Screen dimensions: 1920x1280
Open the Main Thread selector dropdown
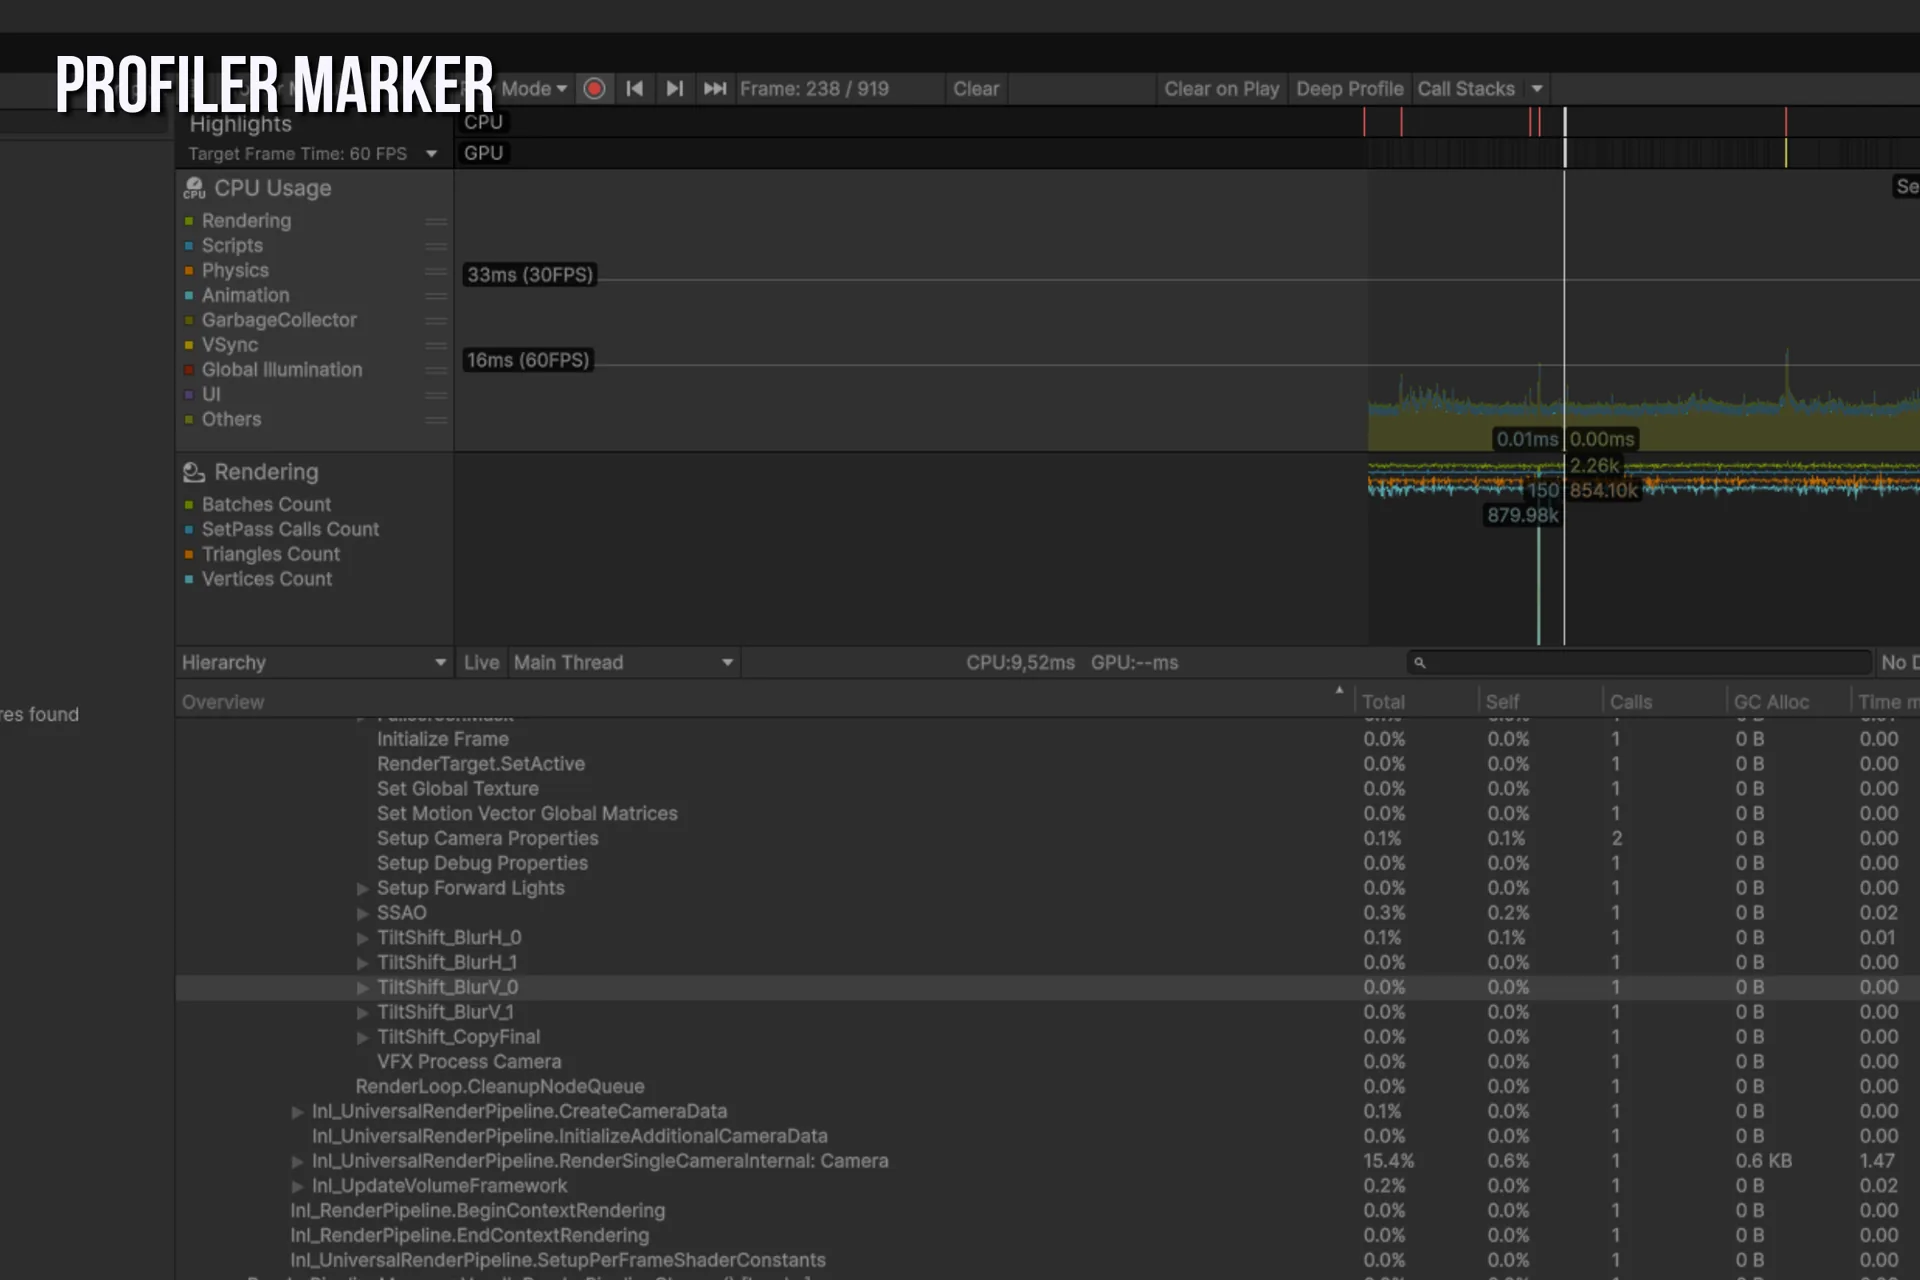tap(727, 662)
